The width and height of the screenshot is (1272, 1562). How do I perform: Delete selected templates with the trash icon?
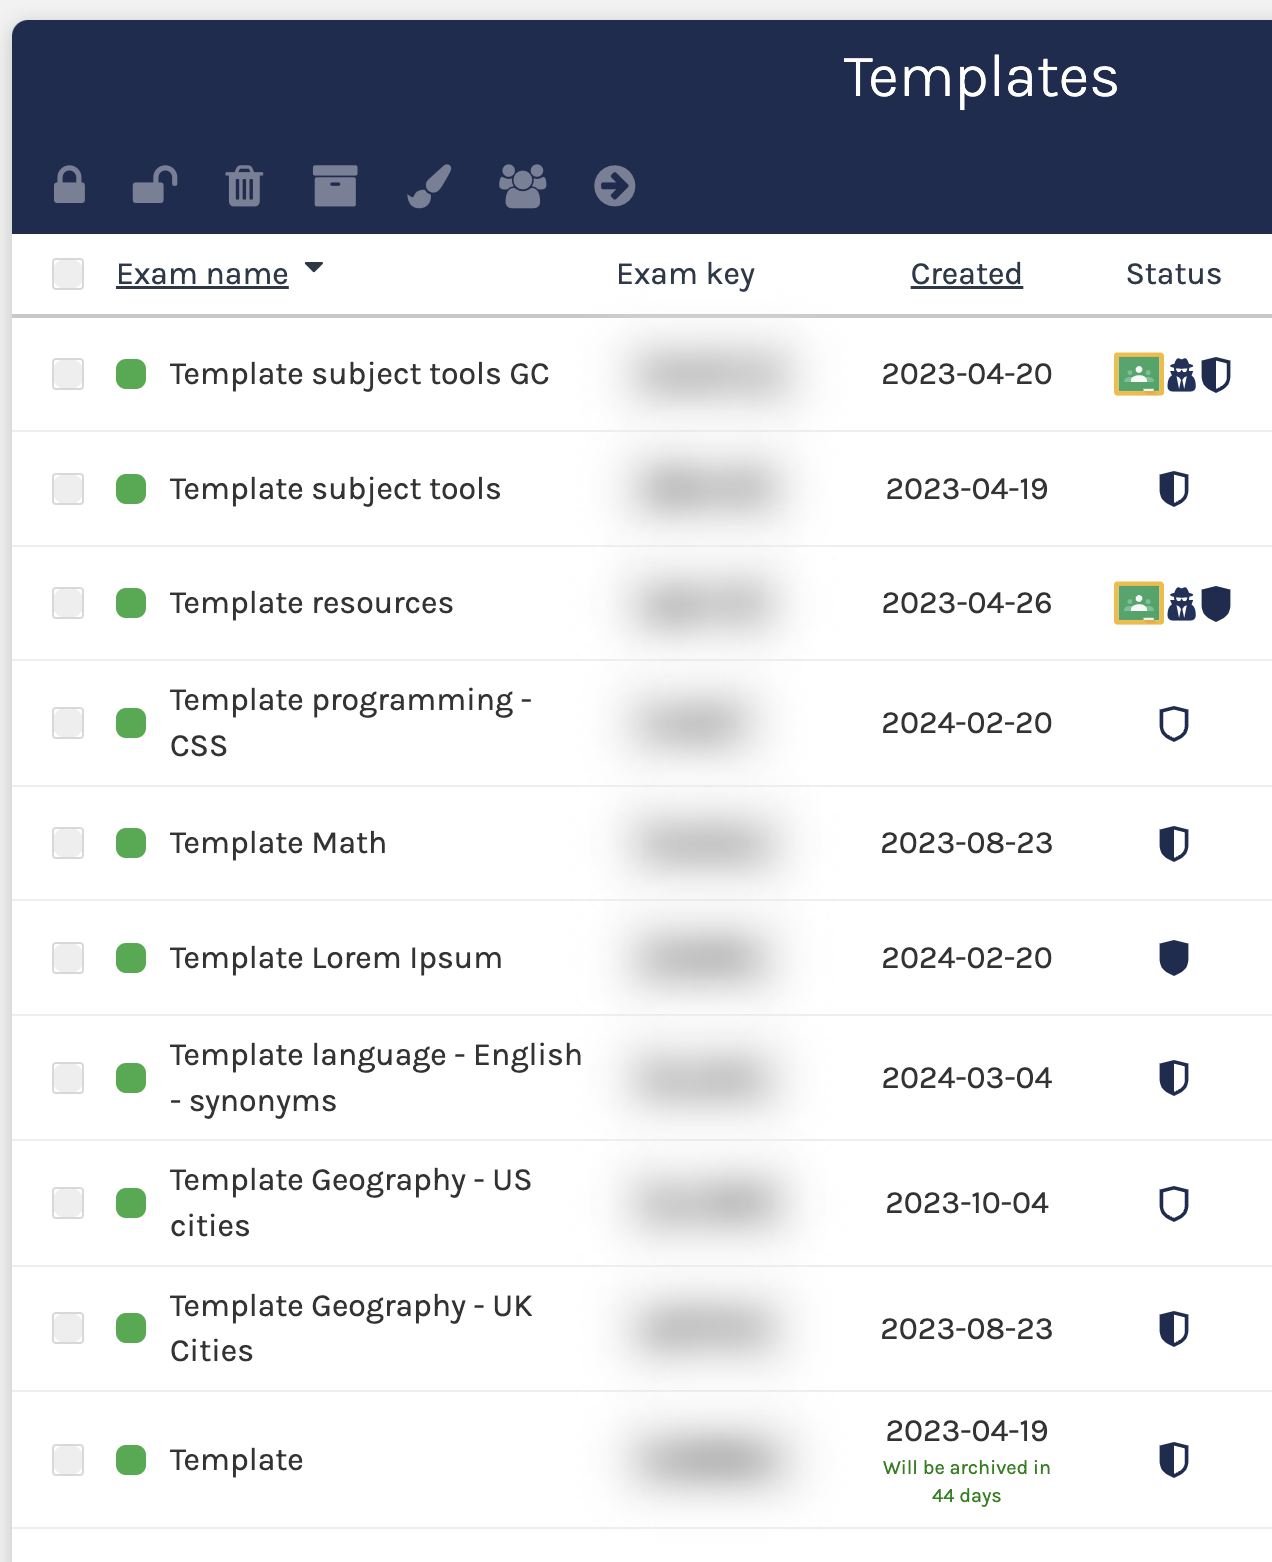pyautogui.click(x=243, y=185)
